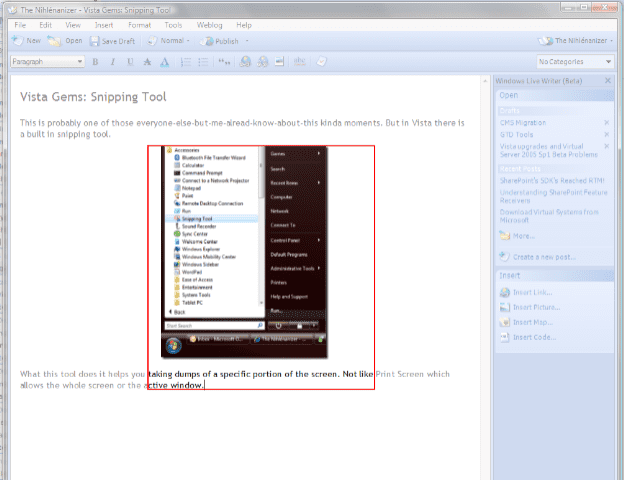The image size is (624, 480).
Task: Open the Format menu
Action: point(139,25)
